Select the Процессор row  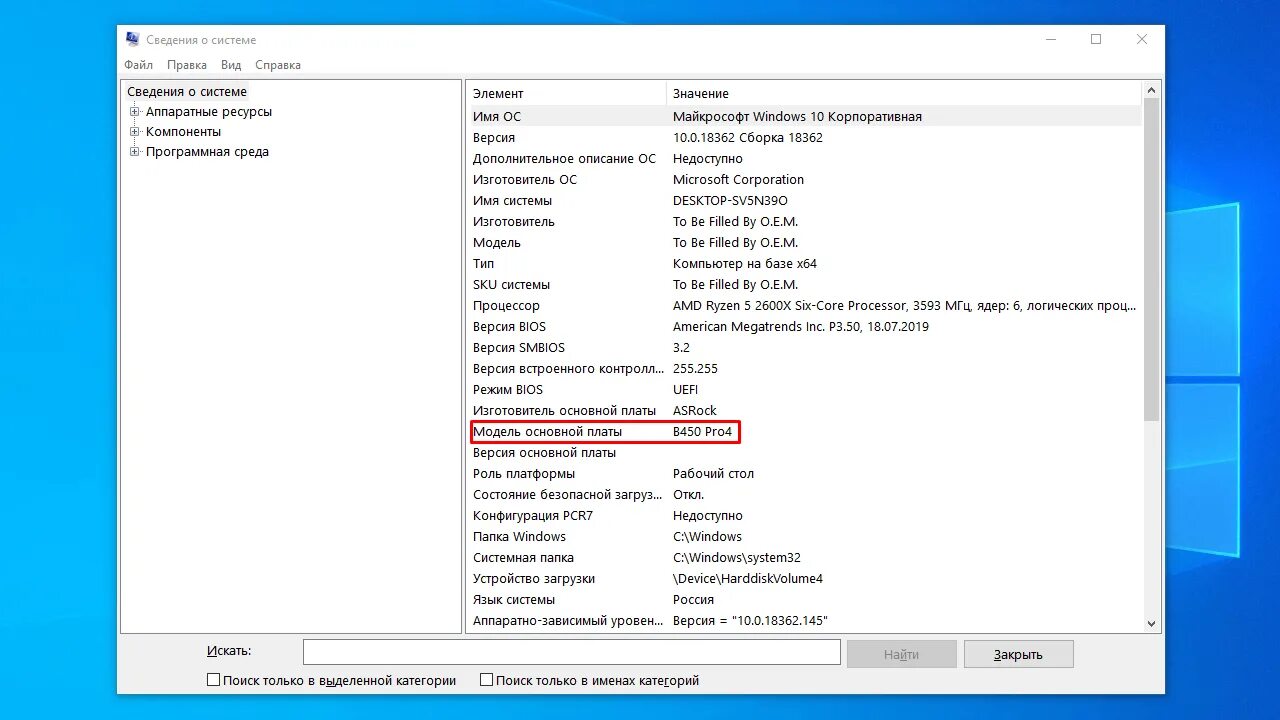(x=804, y=305)
